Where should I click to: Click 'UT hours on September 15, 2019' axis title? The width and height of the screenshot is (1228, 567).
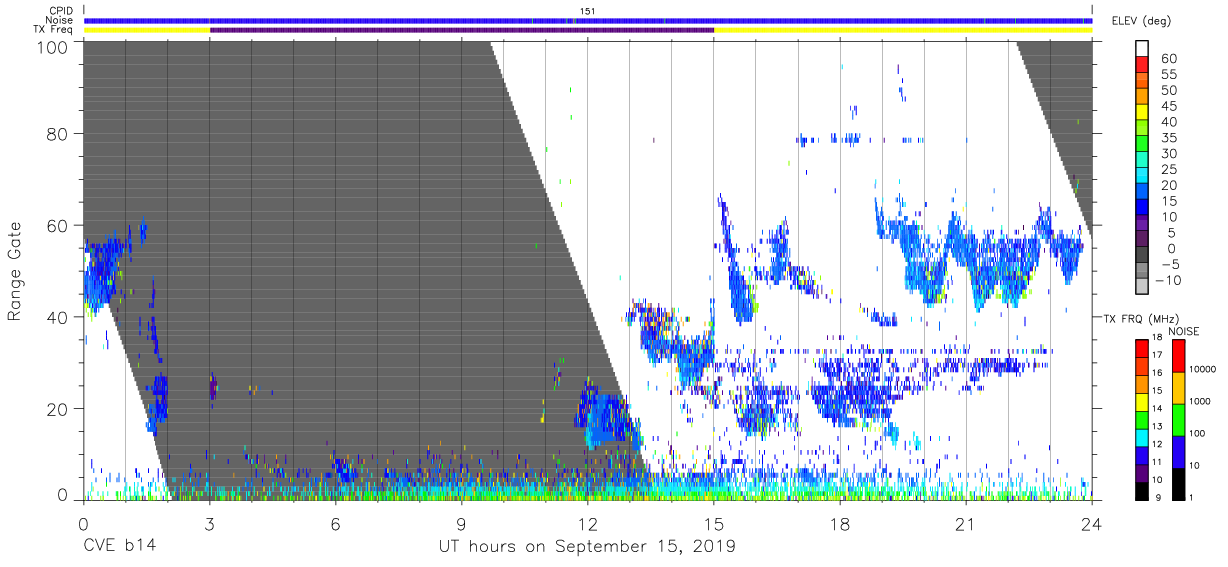(587, 547)
